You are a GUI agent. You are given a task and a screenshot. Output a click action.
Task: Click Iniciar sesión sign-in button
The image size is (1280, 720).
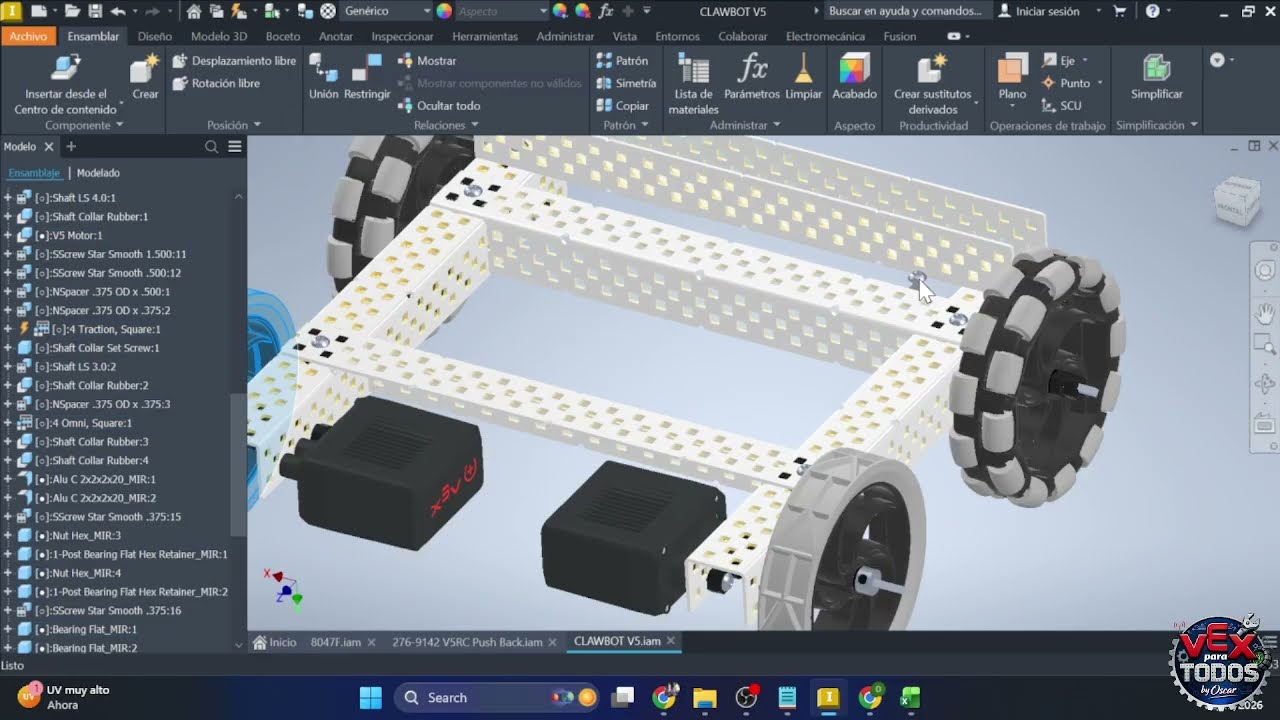(1039, 11)
